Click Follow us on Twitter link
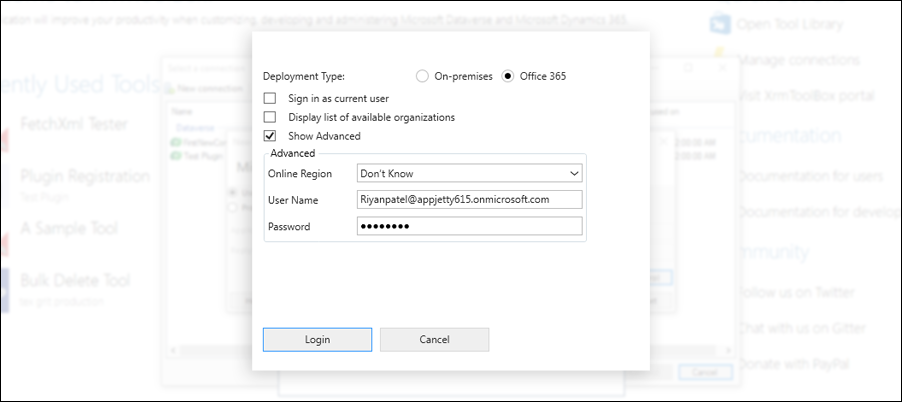Viewport: 902px width, 402px height. tap(796, 292)
